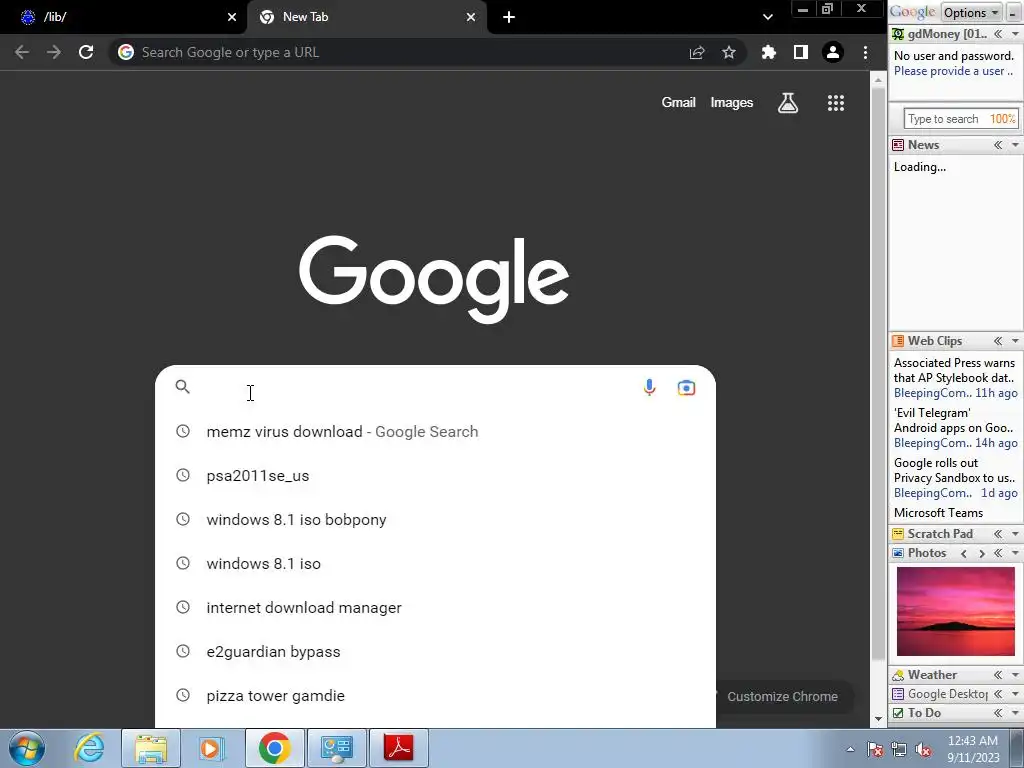1024x768 pixels.
Task: Select 'windows 8.1 iso bobpony' suggestion
Action: coord(436,520)
